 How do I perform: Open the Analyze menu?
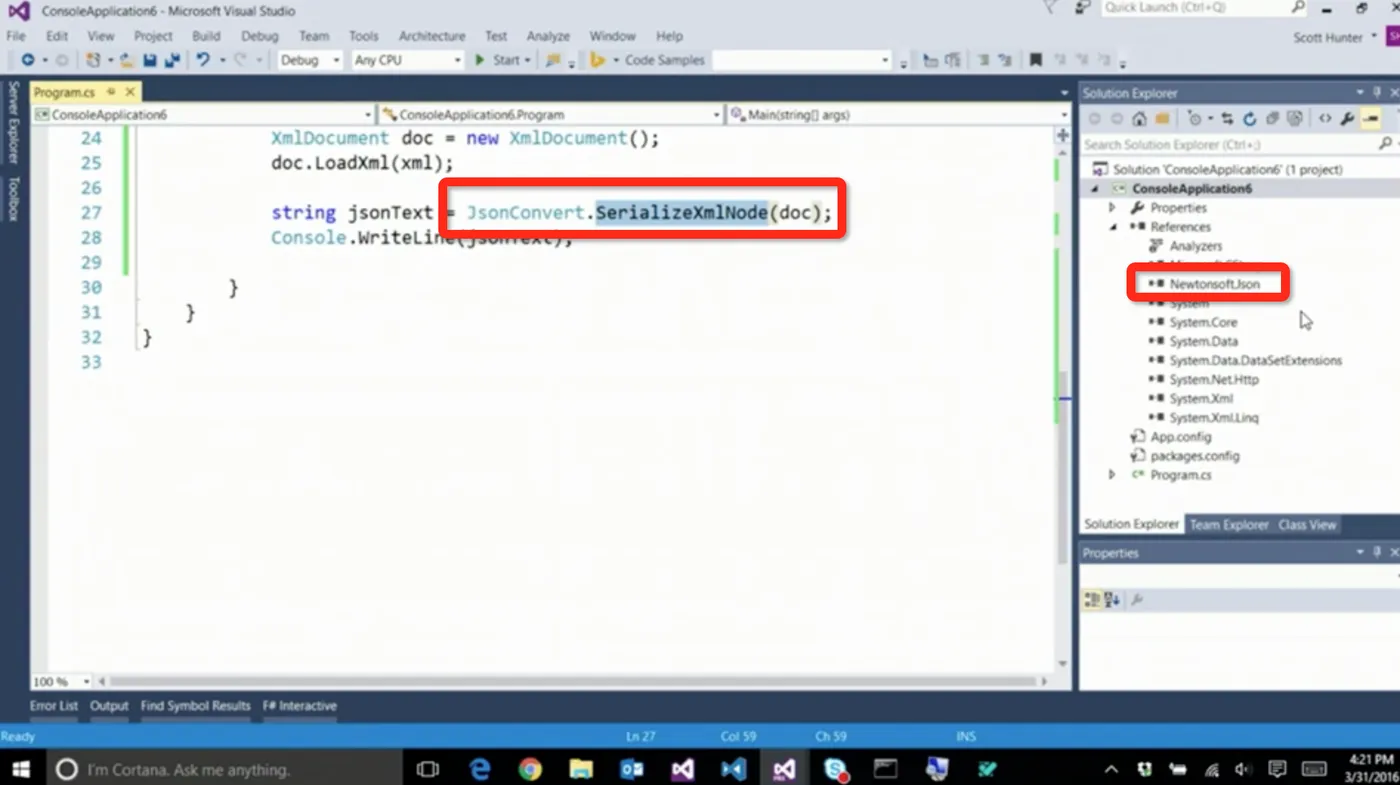(548, 36)
